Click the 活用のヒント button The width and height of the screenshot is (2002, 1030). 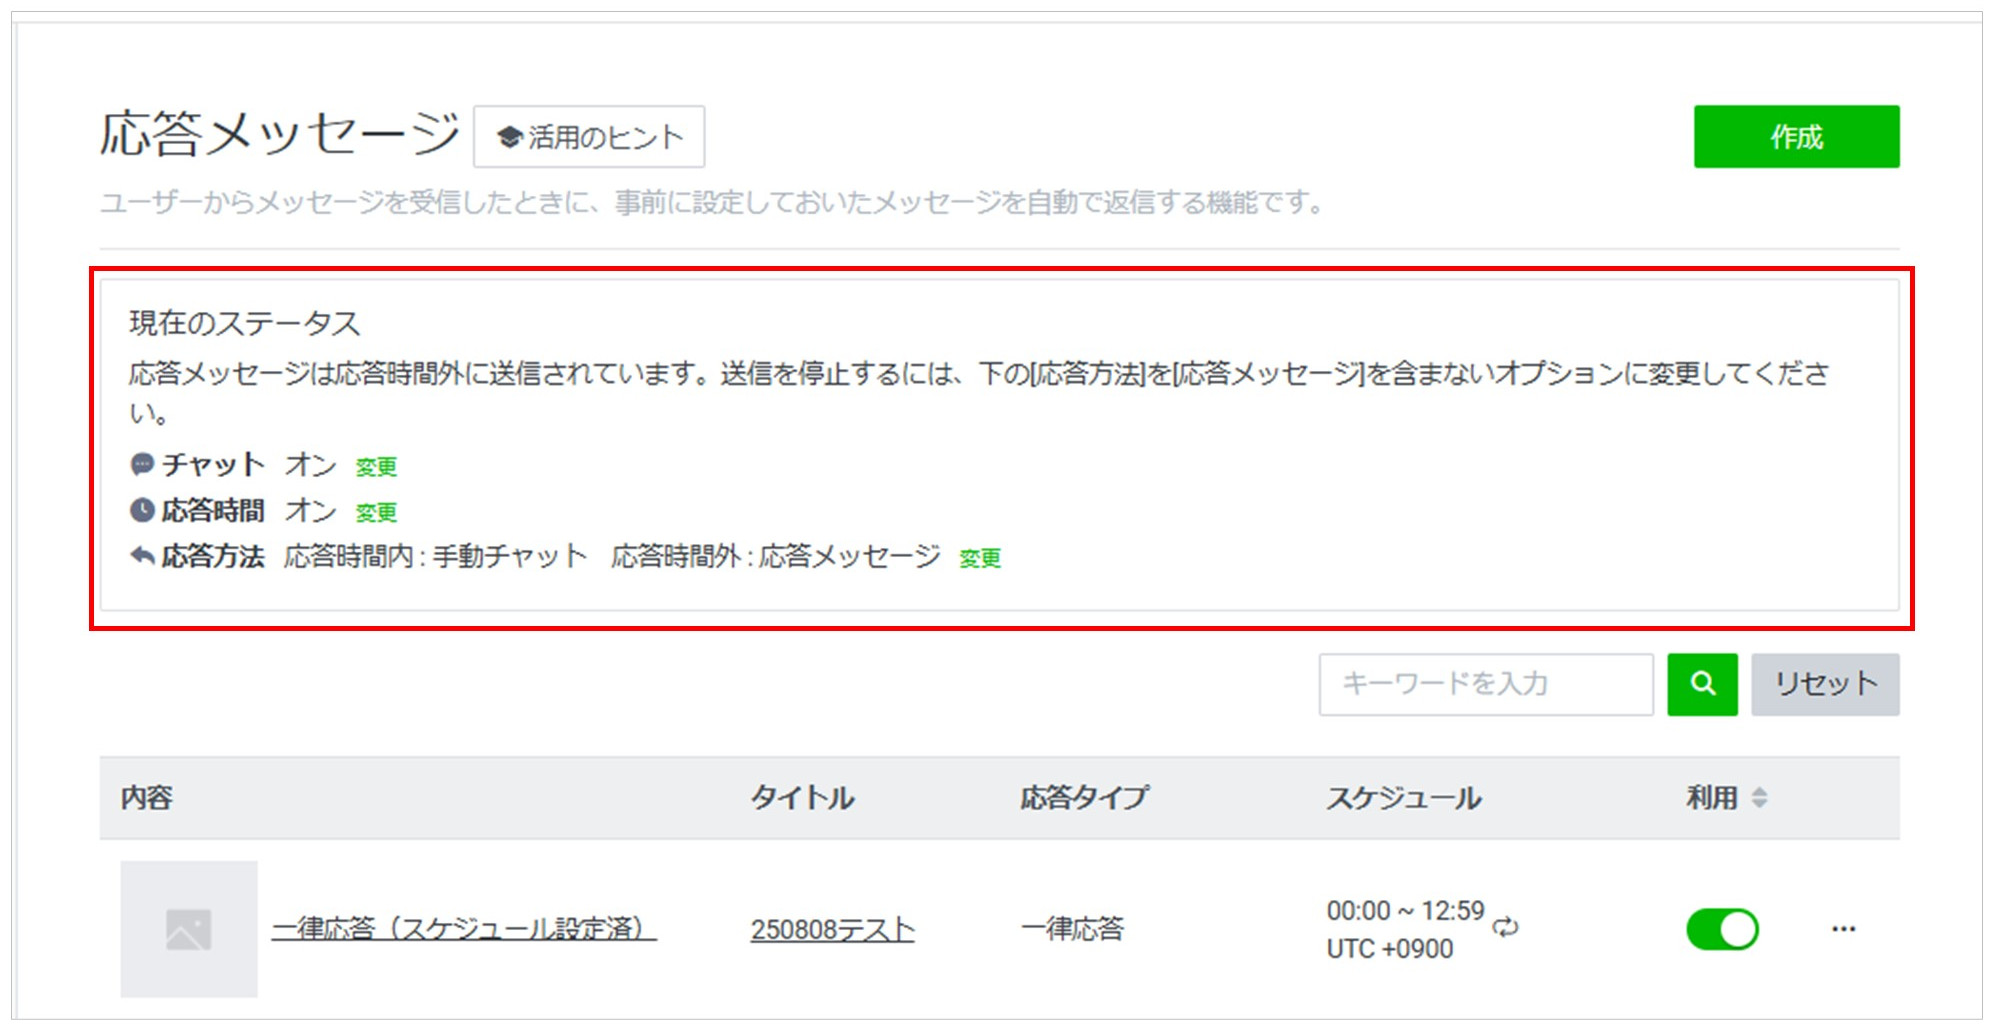click(x=589, y=137)
